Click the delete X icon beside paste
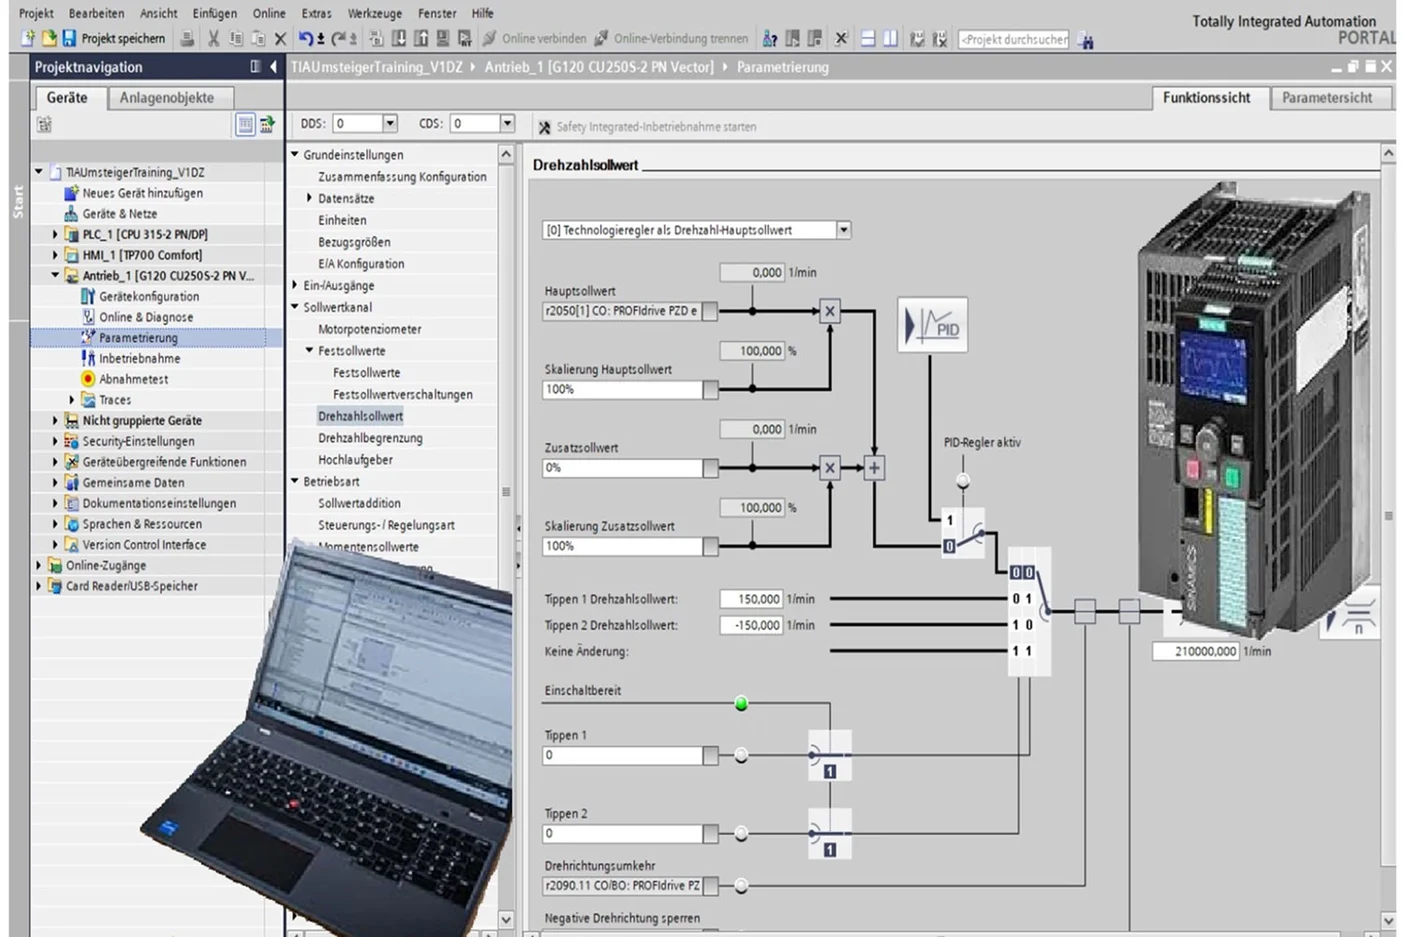Screen dimensions: 1405x937 [280, 38]
